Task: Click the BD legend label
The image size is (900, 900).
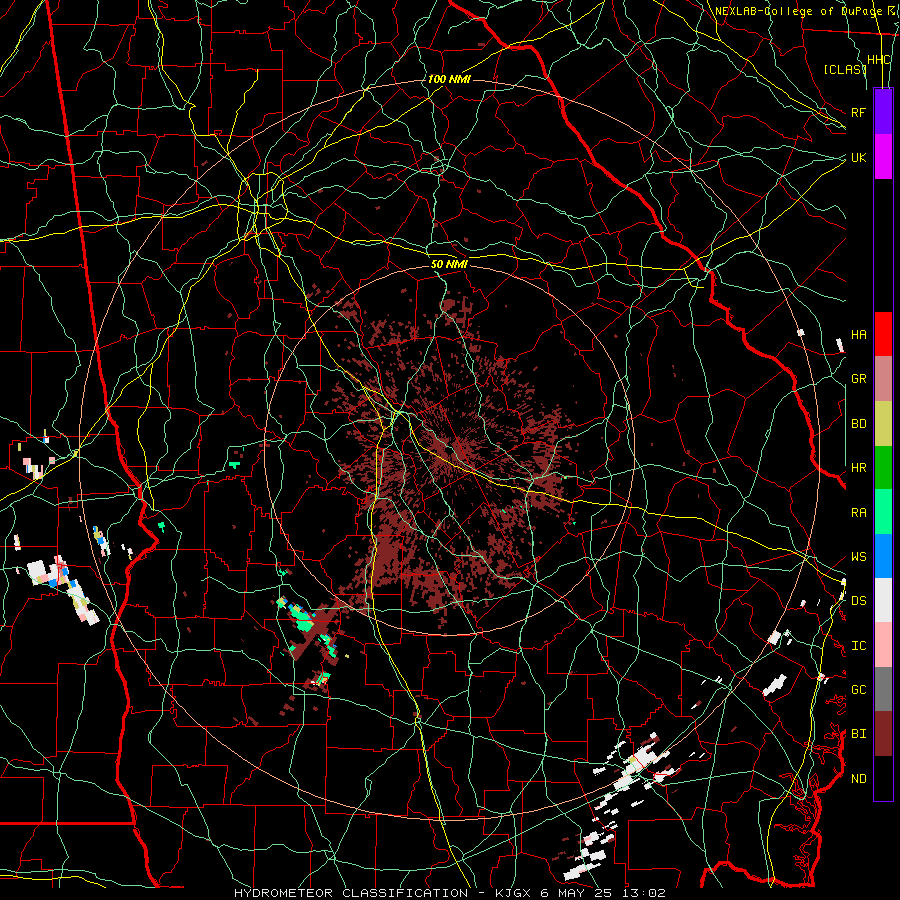Action: click(858, 424)
